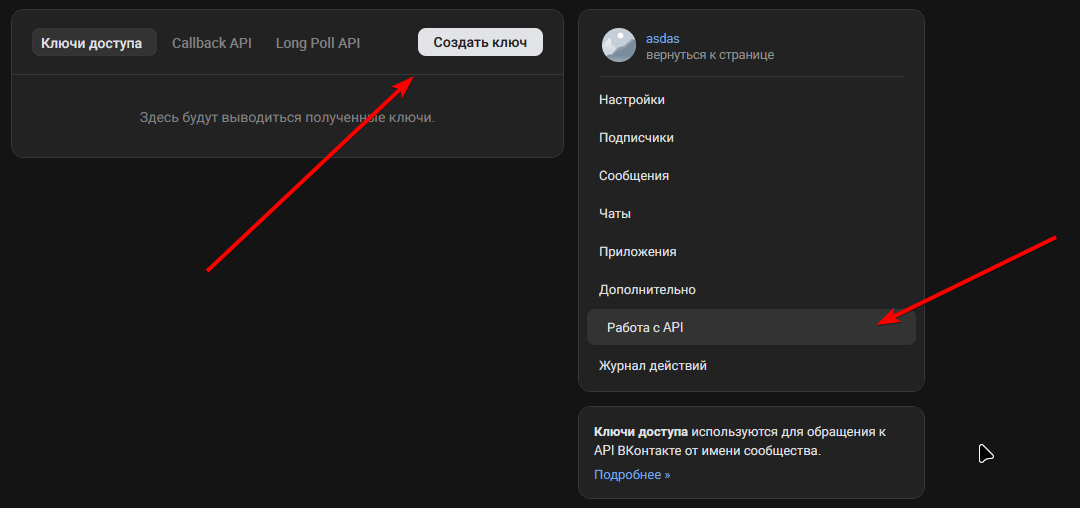Open Журнал действий in the sidebar
The width and height of the screenshot is (1080, 508).
point(652,366)
